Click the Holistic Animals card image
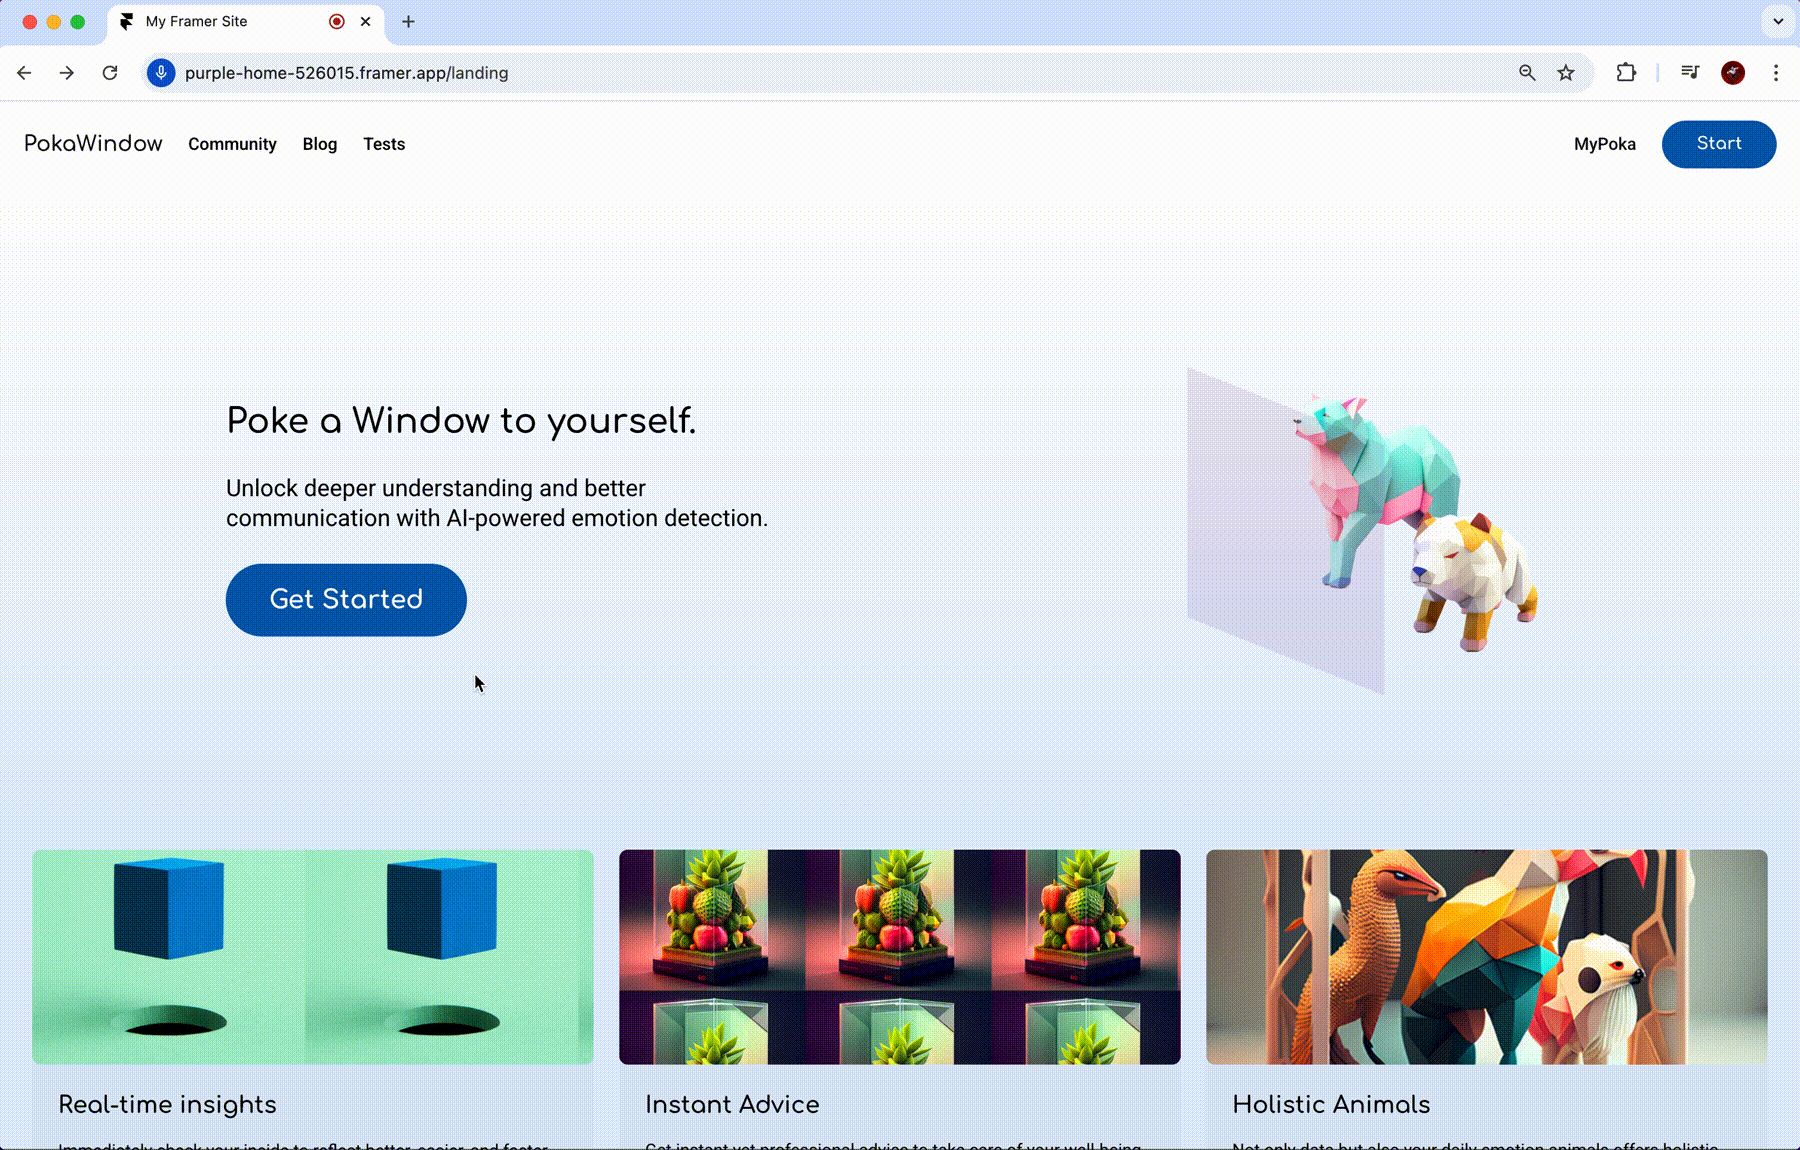Viewport: 1800px width, 1150px height. 1486,957
